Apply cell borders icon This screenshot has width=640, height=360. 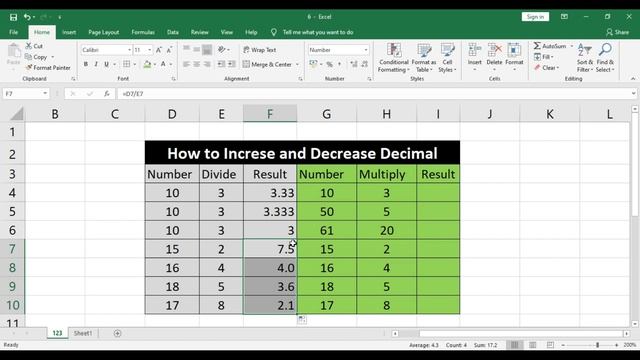click(x=127, y=64)
